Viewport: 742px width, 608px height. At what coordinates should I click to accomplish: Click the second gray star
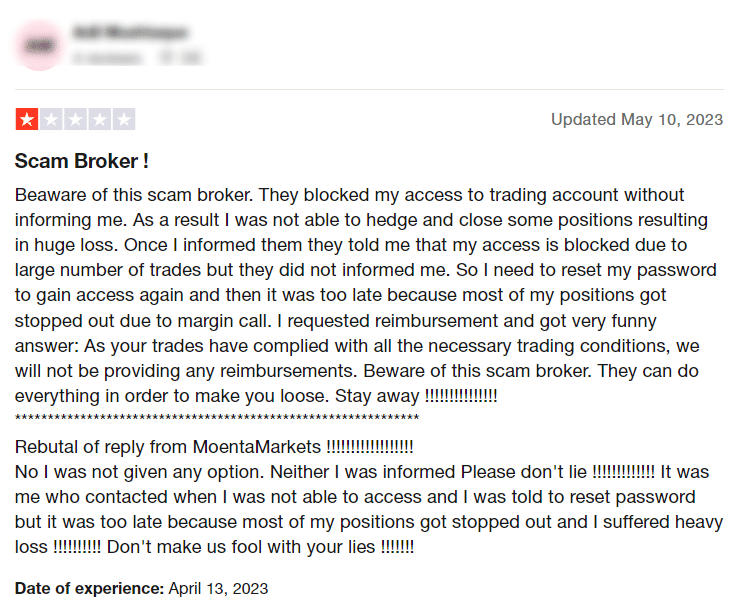click(50, 120)
